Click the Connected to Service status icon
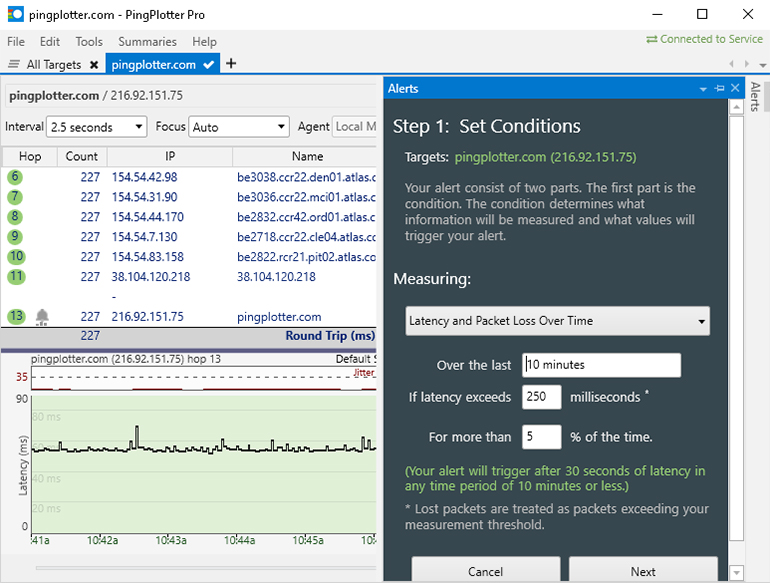This screenshot has height=583, width=770. pos(651,39)
